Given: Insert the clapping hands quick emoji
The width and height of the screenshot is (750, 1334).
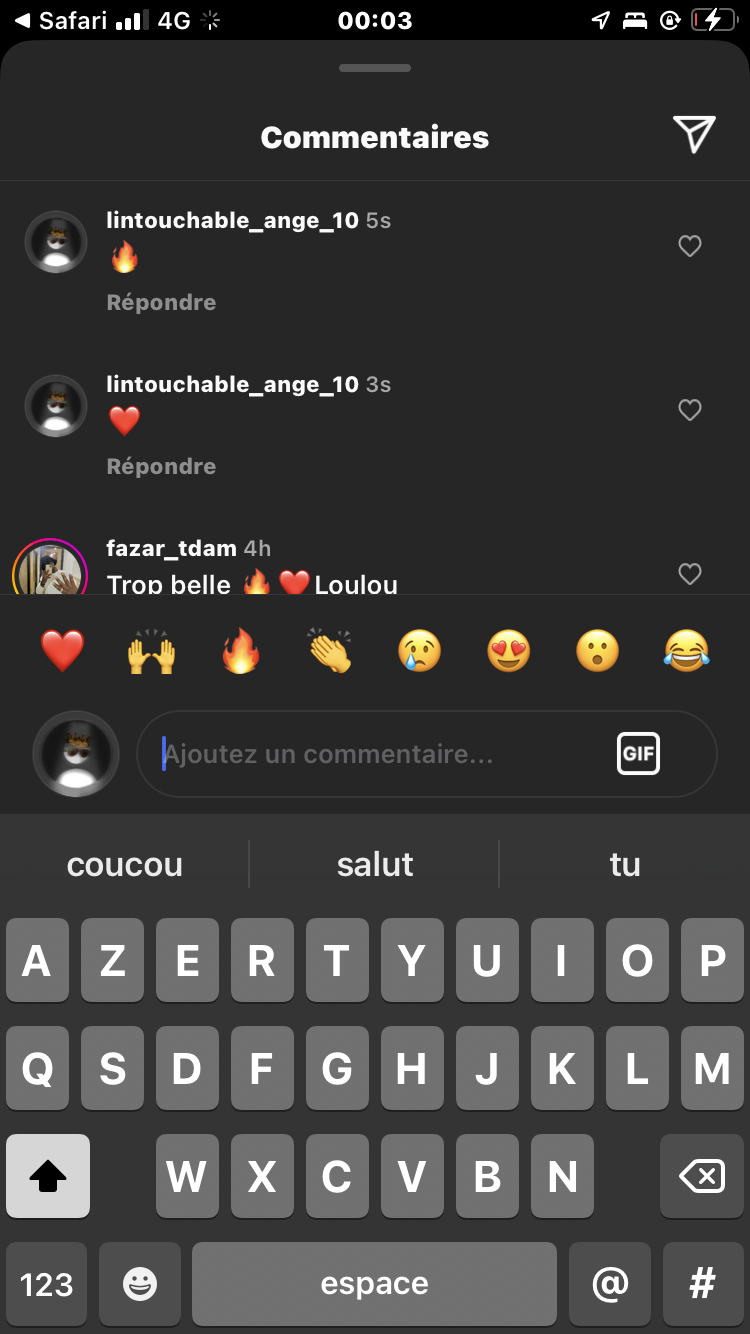Looking at the screenshot, I should (330, 652).
